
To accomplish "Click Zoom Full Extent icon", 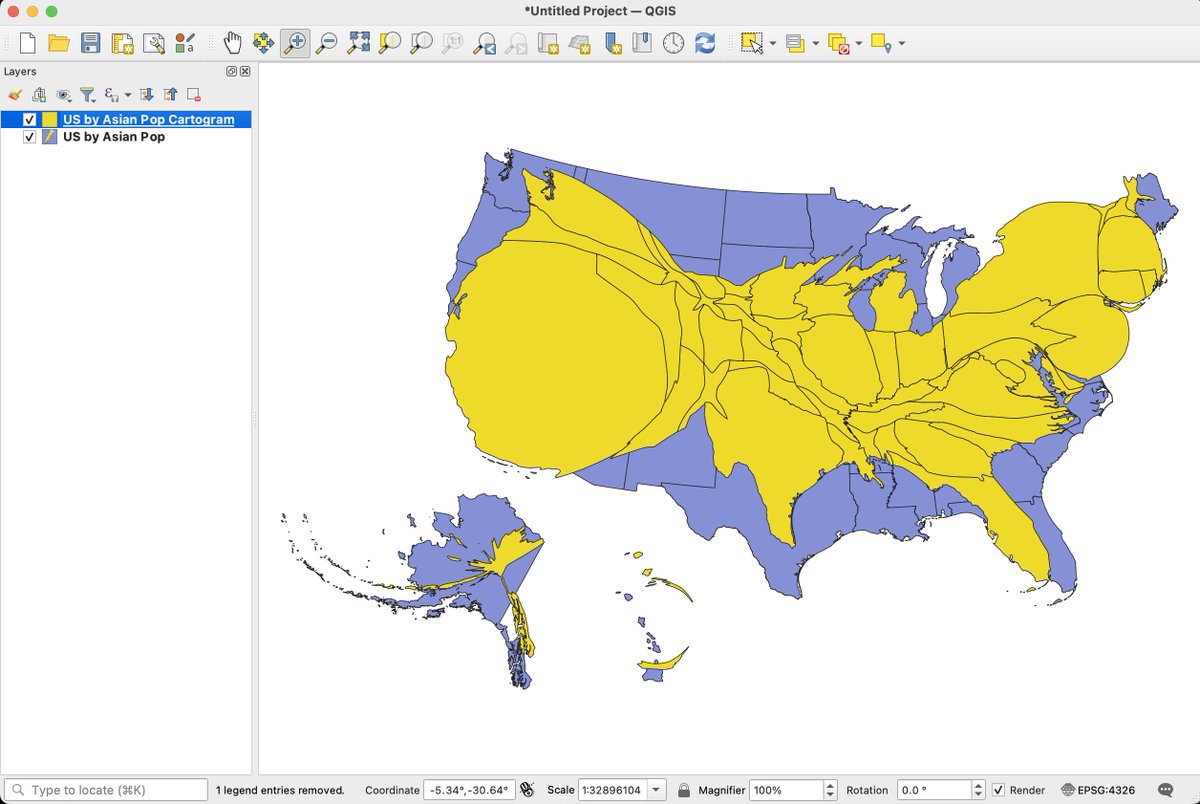I will (x=357, y=43).
